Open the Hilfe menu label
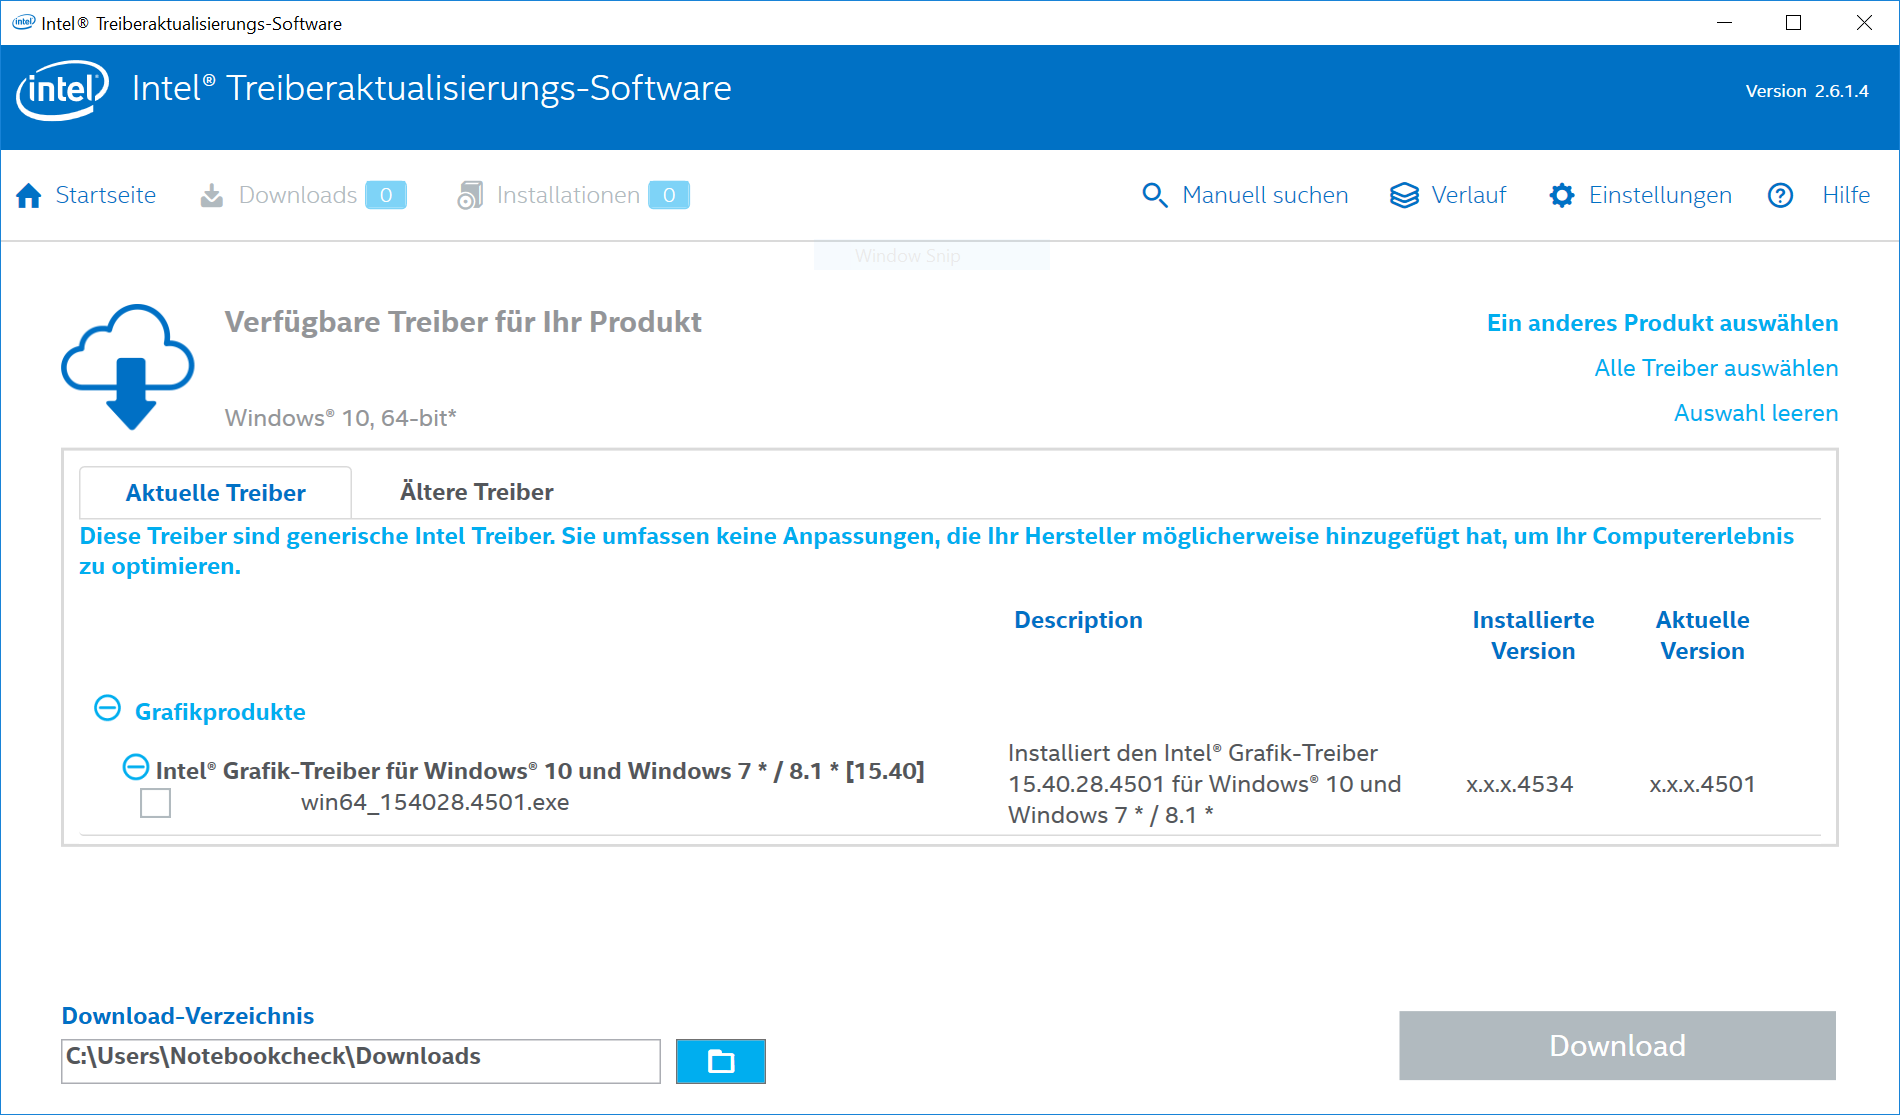Image resolution: width=1900 pixels, height=1115 pixels. [x=1846, y=195]
